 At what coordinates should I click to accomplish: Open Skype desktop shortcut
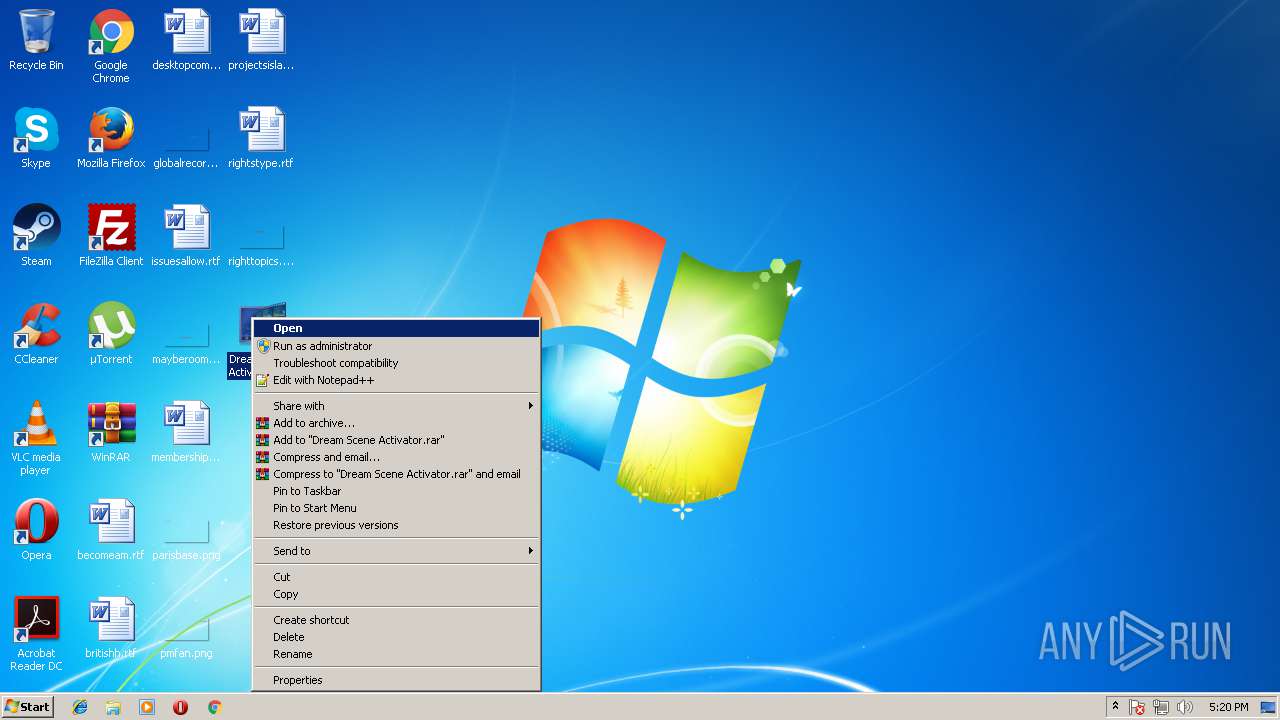(x=36, y=138)
